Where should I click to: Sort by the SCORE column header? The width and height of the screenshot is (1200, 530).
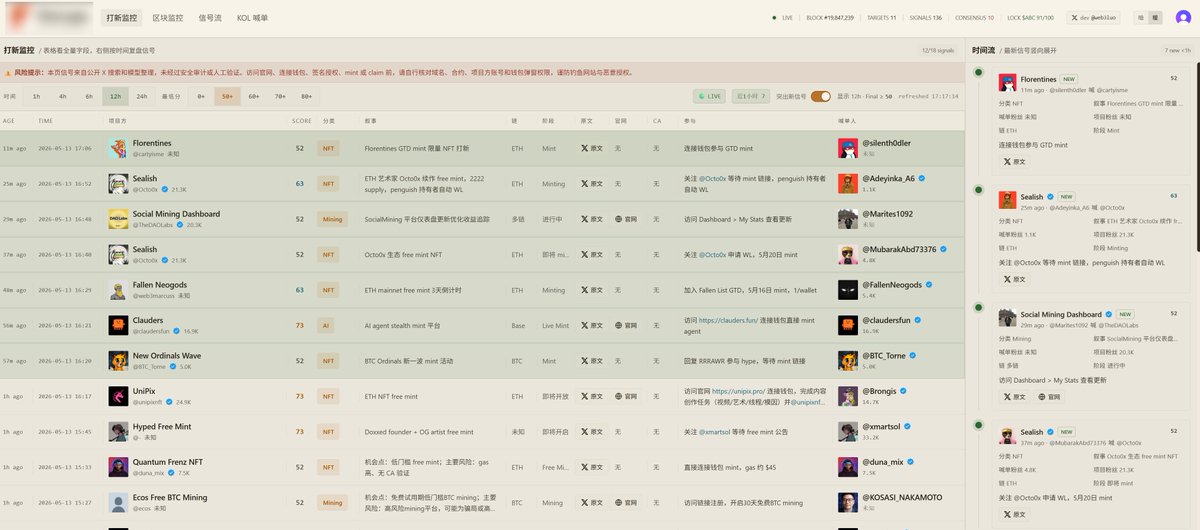pos(301,120)
